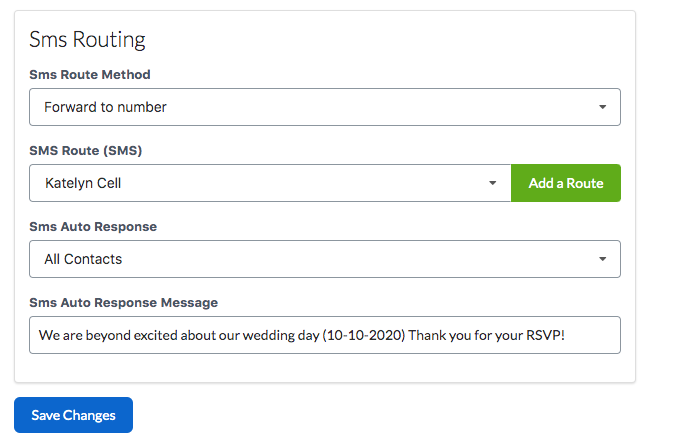Focus the Sms Auto Response Message field
Viewport: 680px width, 448px height.
[x=324, y=335]
